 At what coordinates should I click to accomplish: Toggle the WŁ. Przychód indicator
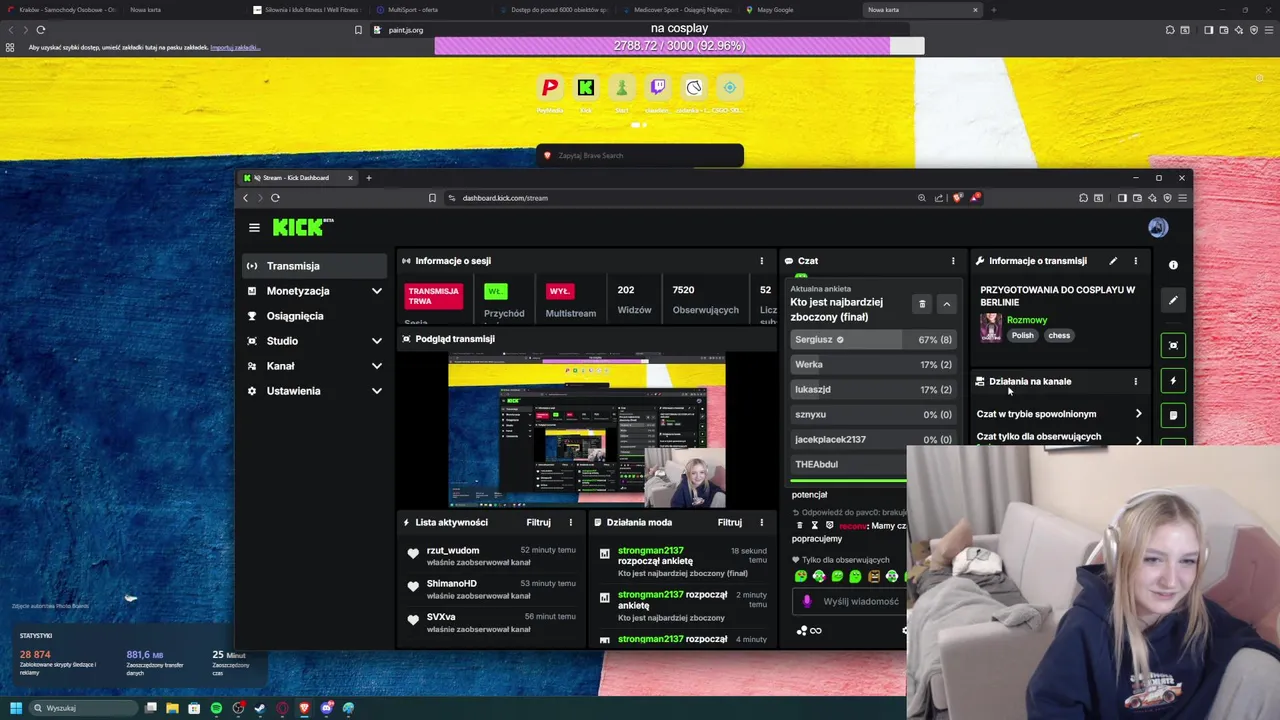click(496, 291)
